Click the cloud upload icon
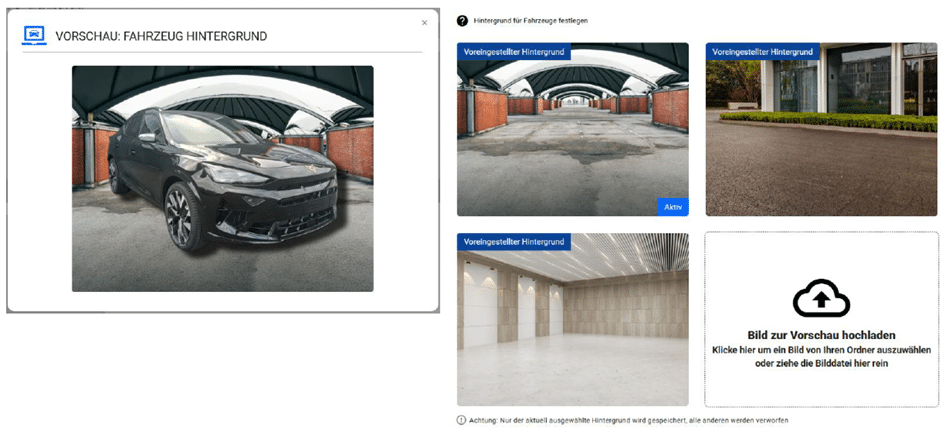The width and height of the screenshot is (949, 434). tap(821, 297)
